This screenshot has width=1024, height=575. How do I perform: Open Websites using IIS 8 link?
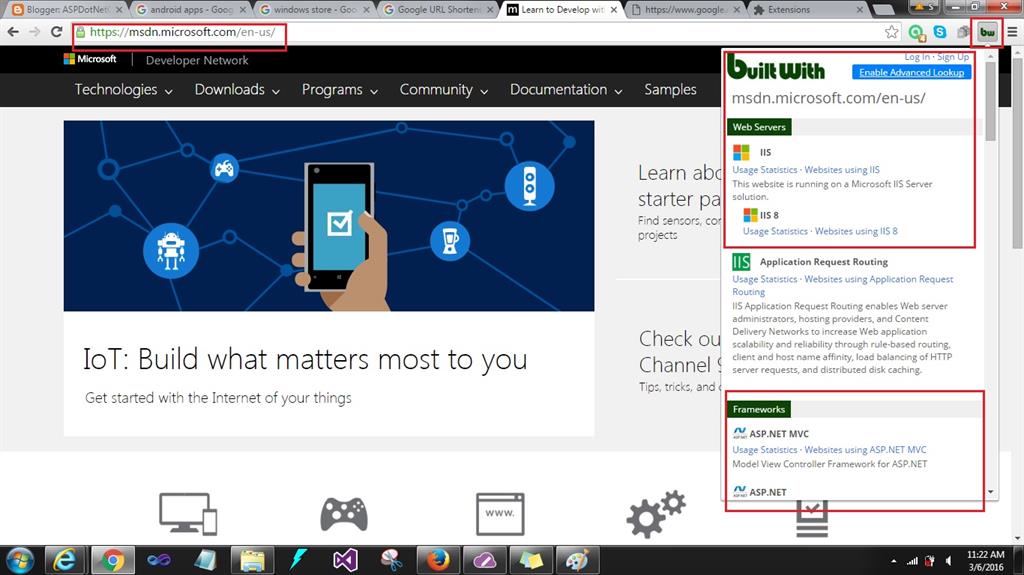[x=856, y=231]
